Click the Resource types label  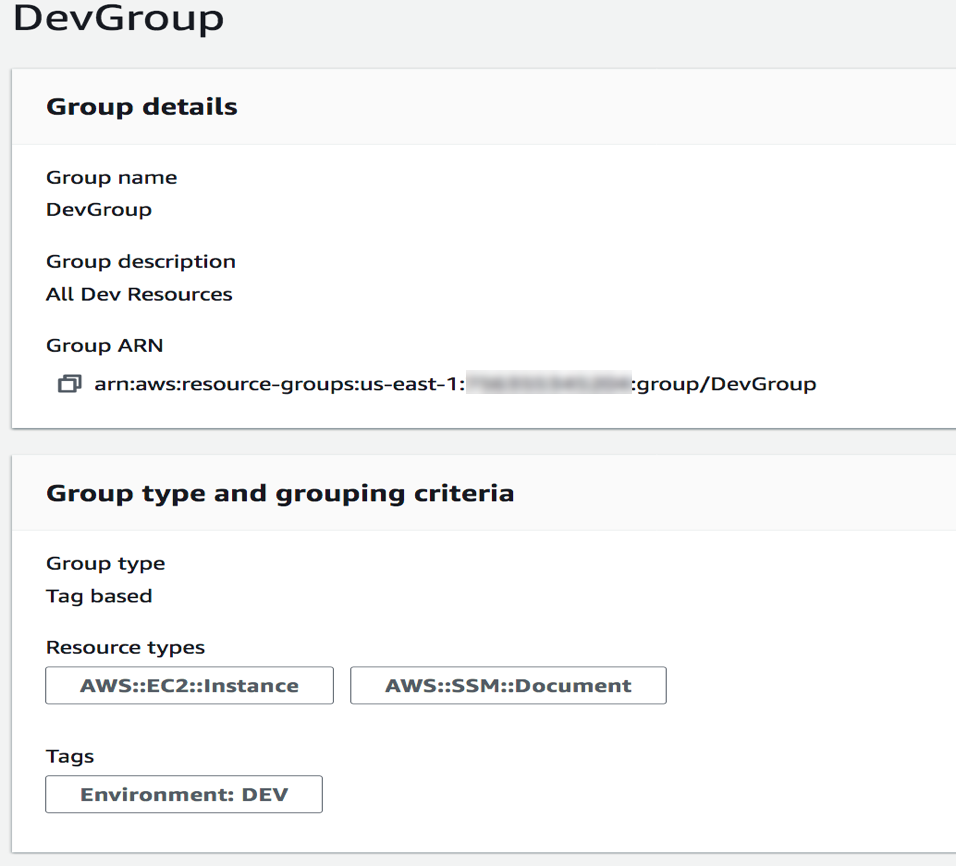click(124, 647)
